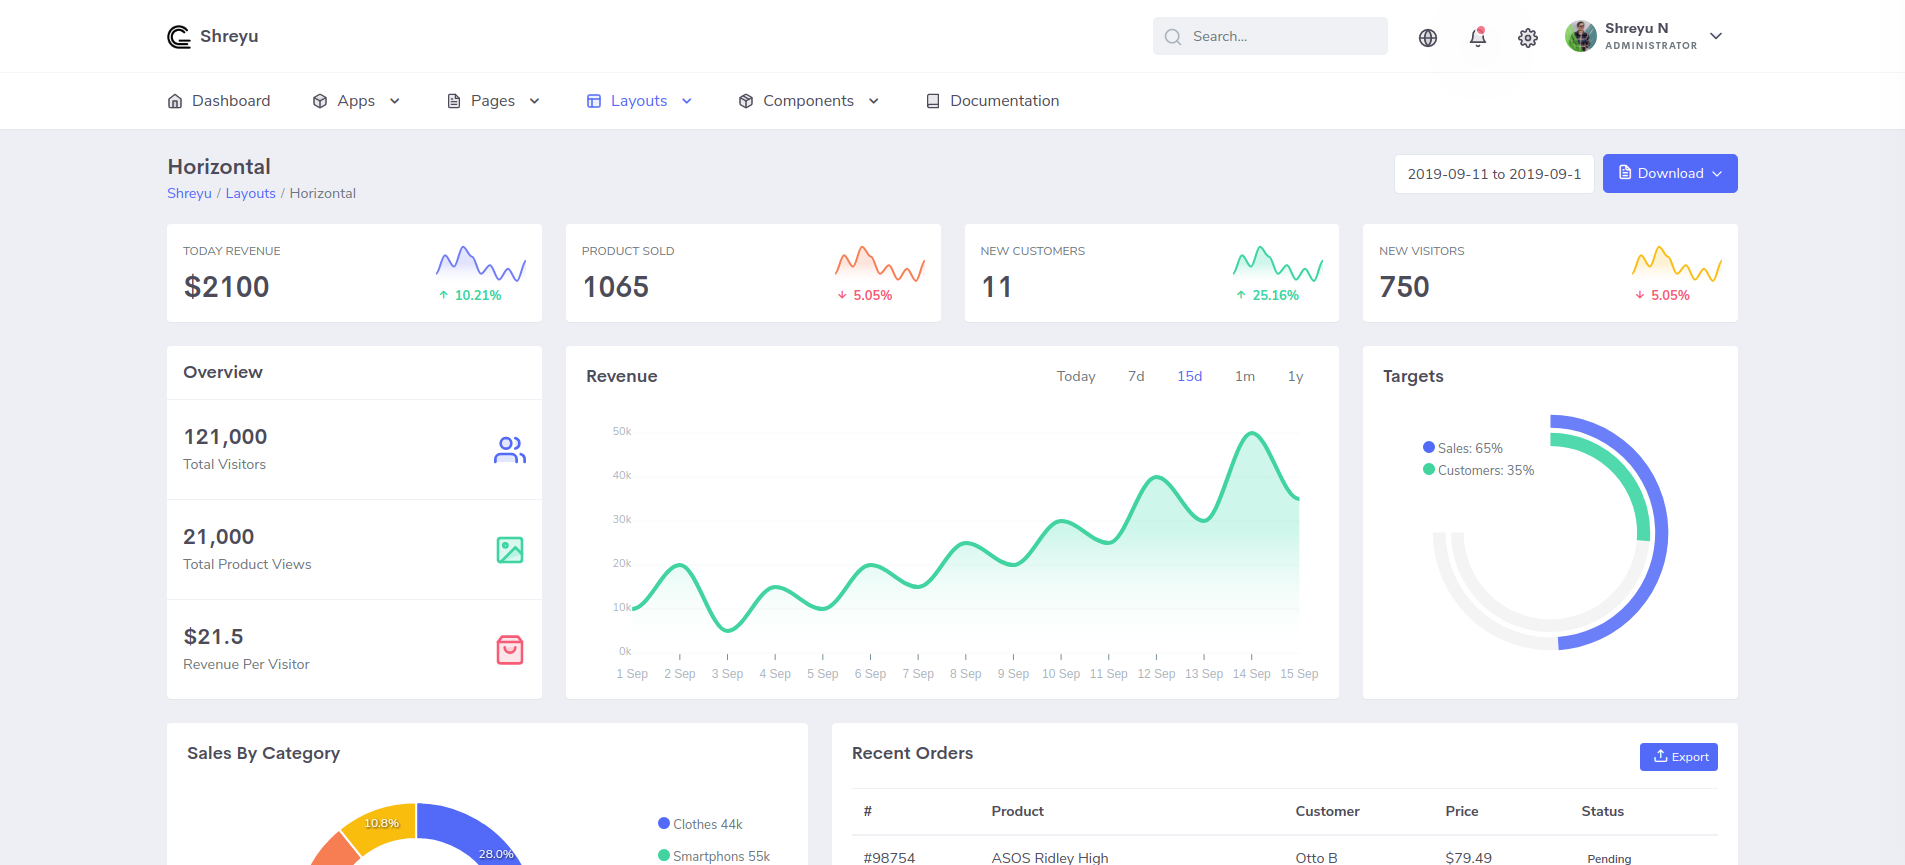Click the Customer column header
Viewport: 1905px width, 865px height.
point(1328,811)
